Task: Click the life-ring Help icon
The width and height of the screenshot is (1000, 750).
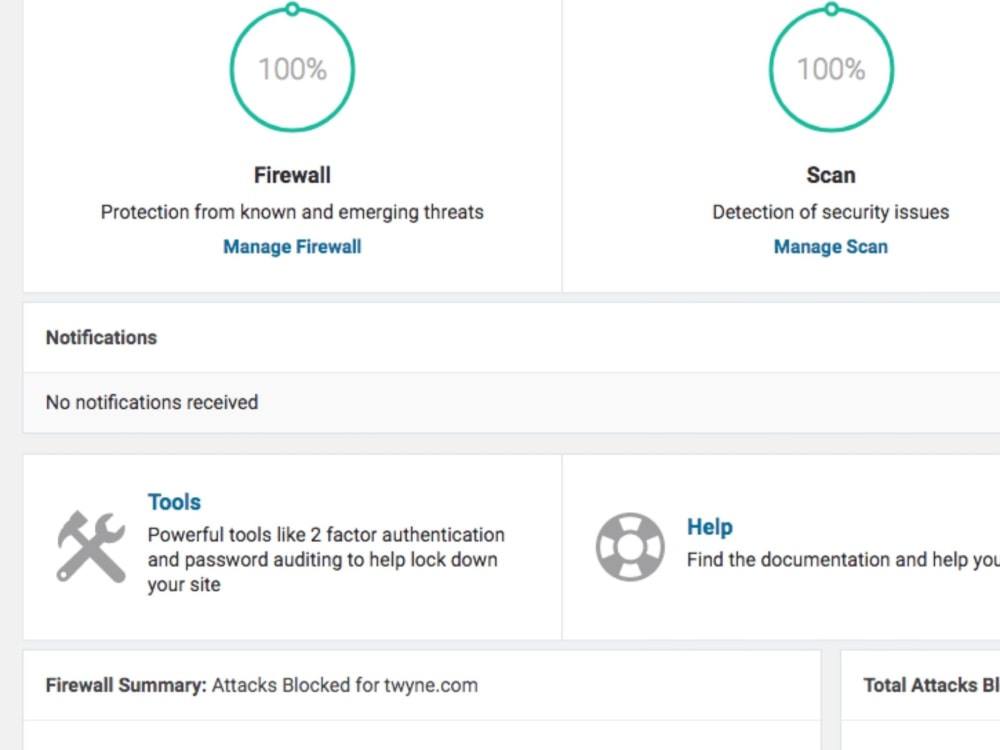Action: point(630,546)
